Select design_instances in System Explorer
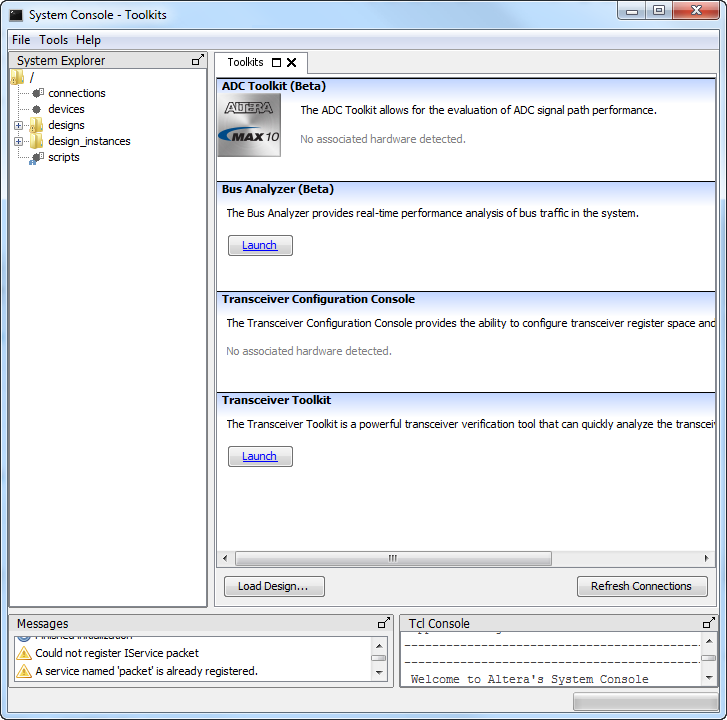This screenshot has height=720, width=727. coord(89,141)
